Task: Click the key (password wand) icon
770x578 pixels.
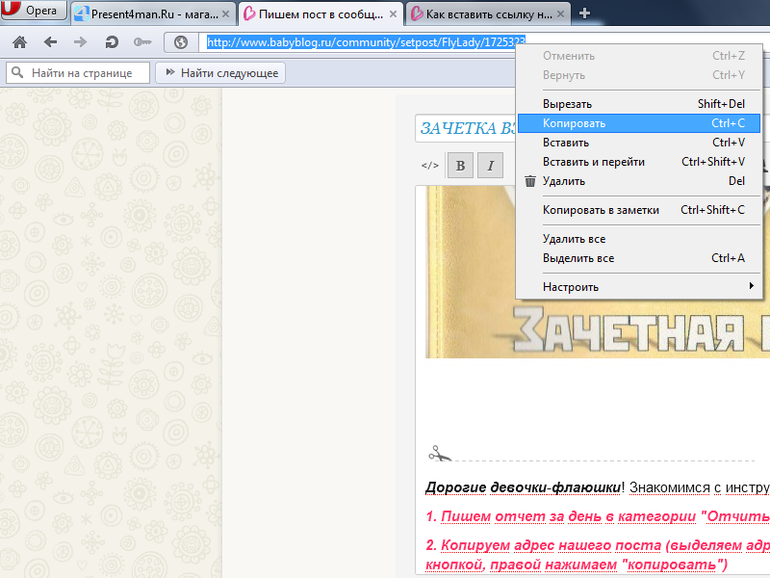Action: pos(143,42)
